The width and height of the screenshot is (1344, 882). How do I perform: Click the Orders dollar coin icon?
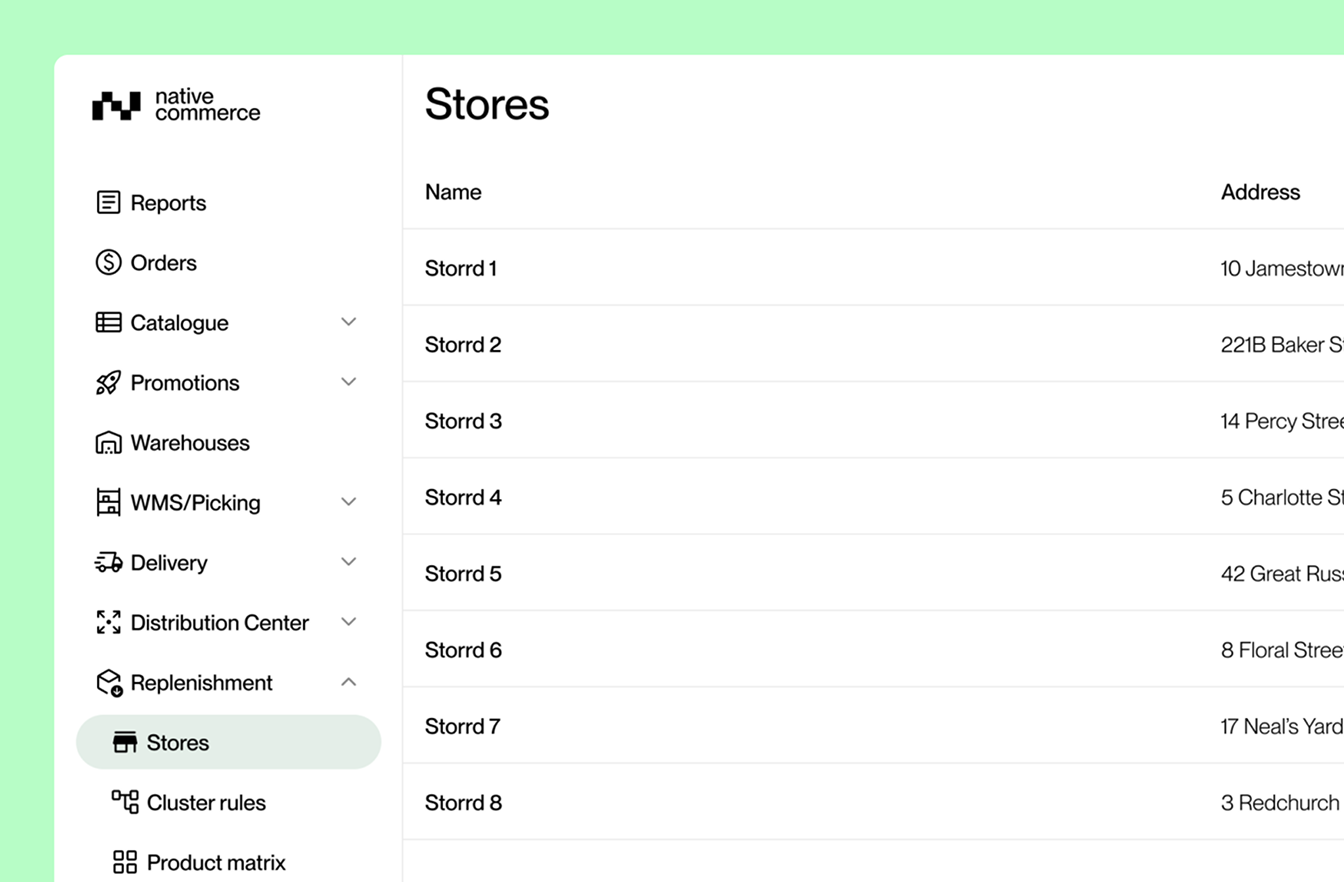[108, 263]
